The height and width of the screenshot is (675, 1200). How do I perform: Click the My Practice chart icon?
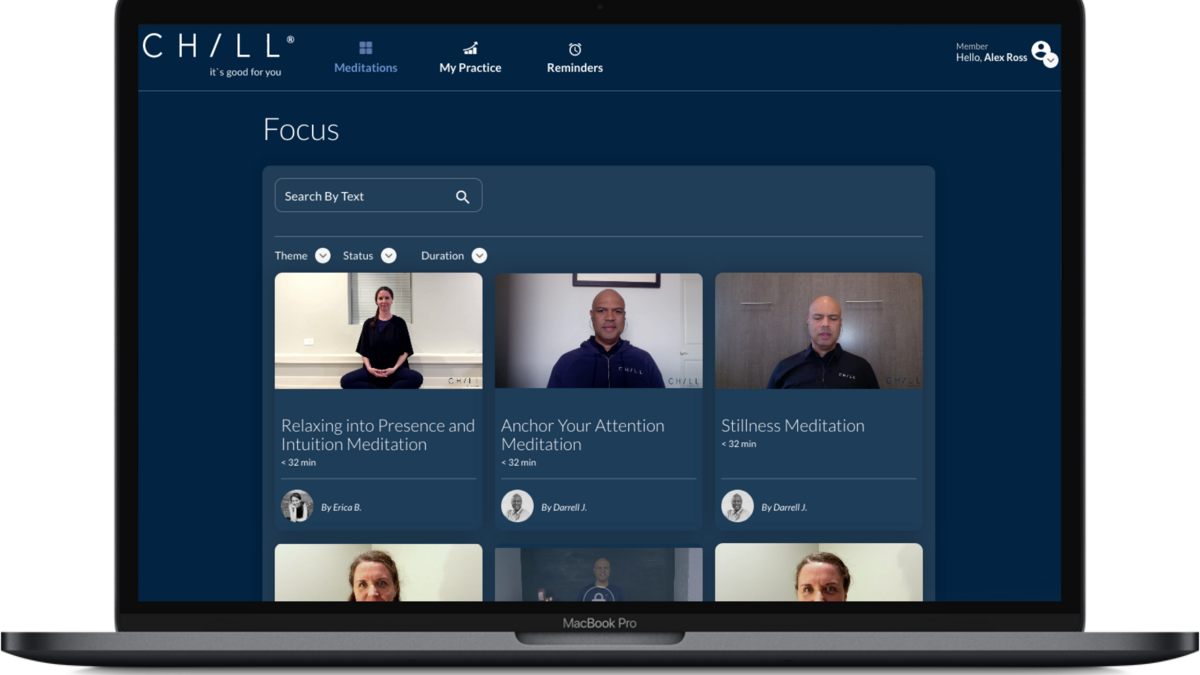(469, 46)
